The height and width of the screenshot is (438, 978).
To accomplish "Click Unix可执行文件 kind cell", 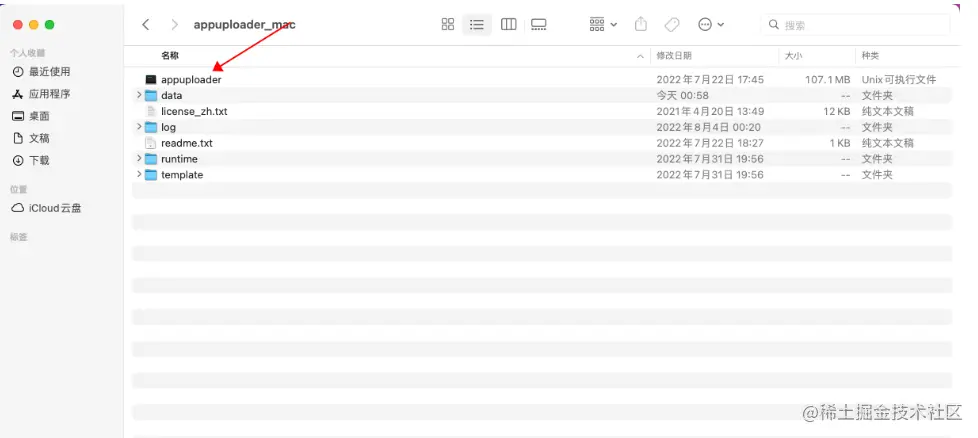I will [899, 80].
